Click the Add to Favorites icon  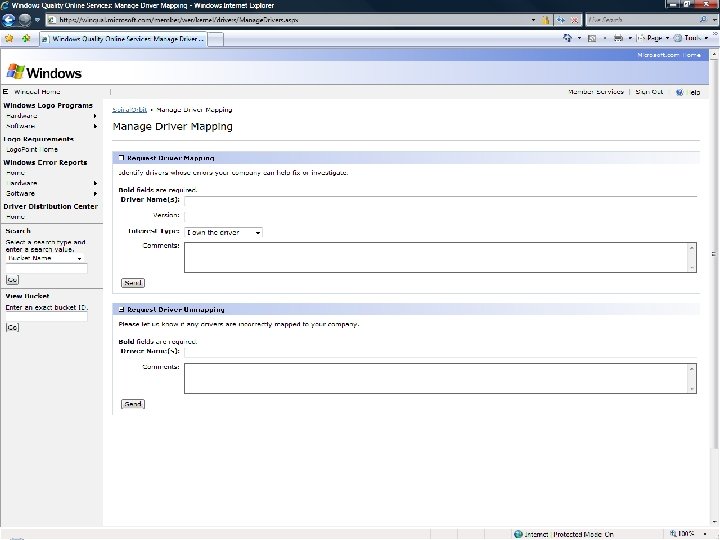click(x=26, y=39)
